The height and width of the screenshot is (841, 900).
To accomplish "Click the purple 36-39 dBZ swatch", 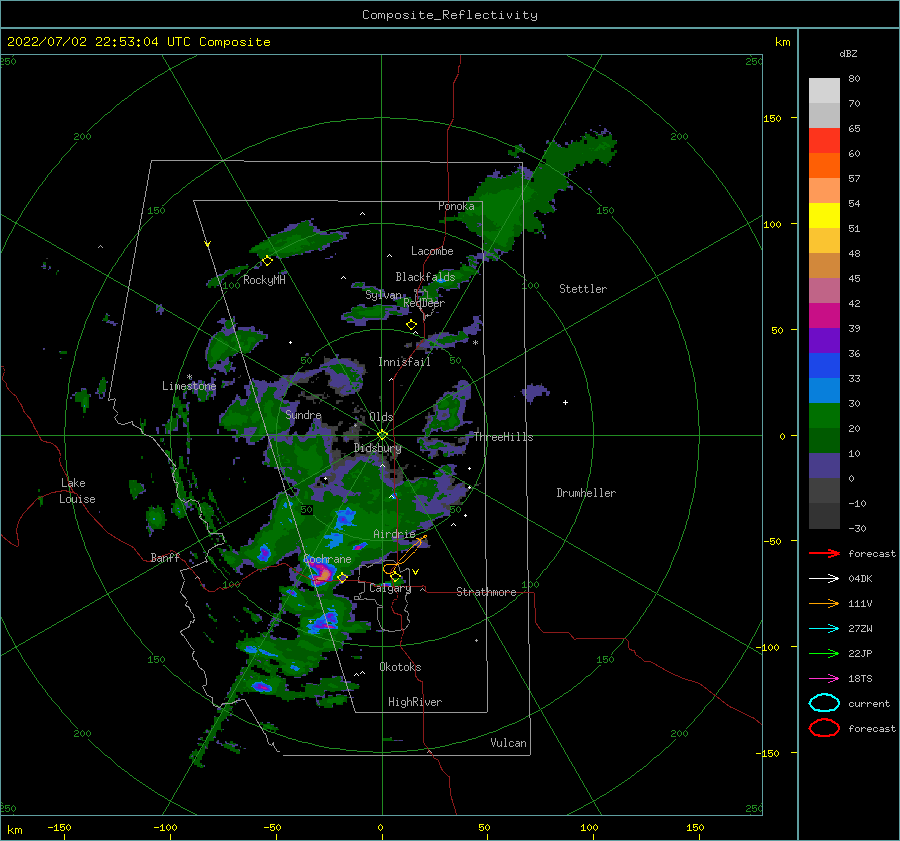I will (x=824, y=341).
